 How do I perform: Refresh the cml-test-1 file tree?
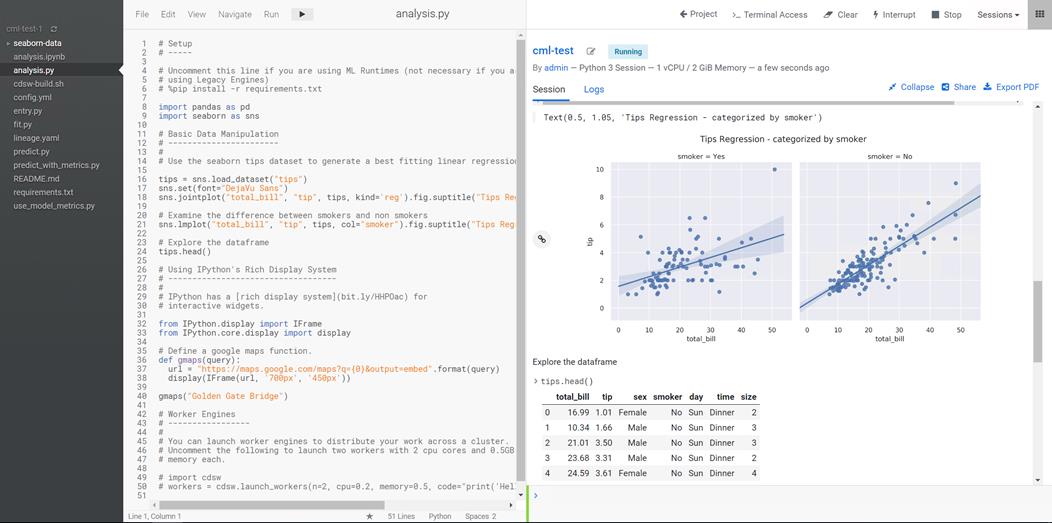point(54,29)
